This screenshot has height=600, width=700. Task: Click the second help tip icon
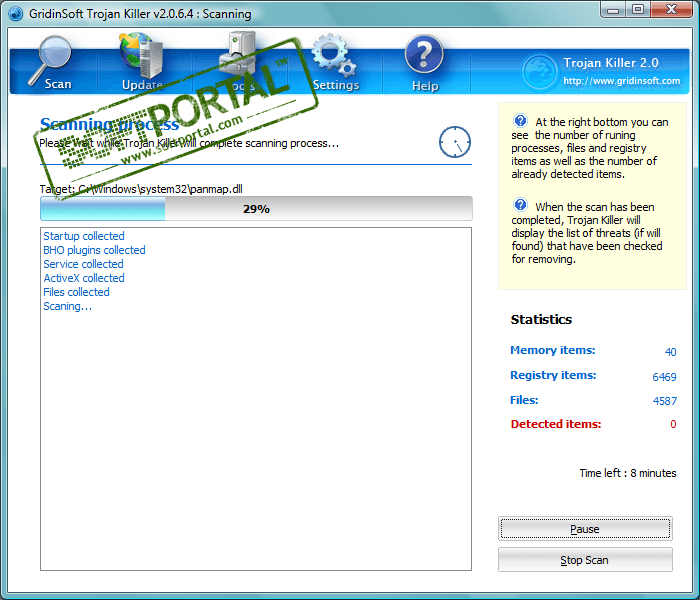(520, 205)
